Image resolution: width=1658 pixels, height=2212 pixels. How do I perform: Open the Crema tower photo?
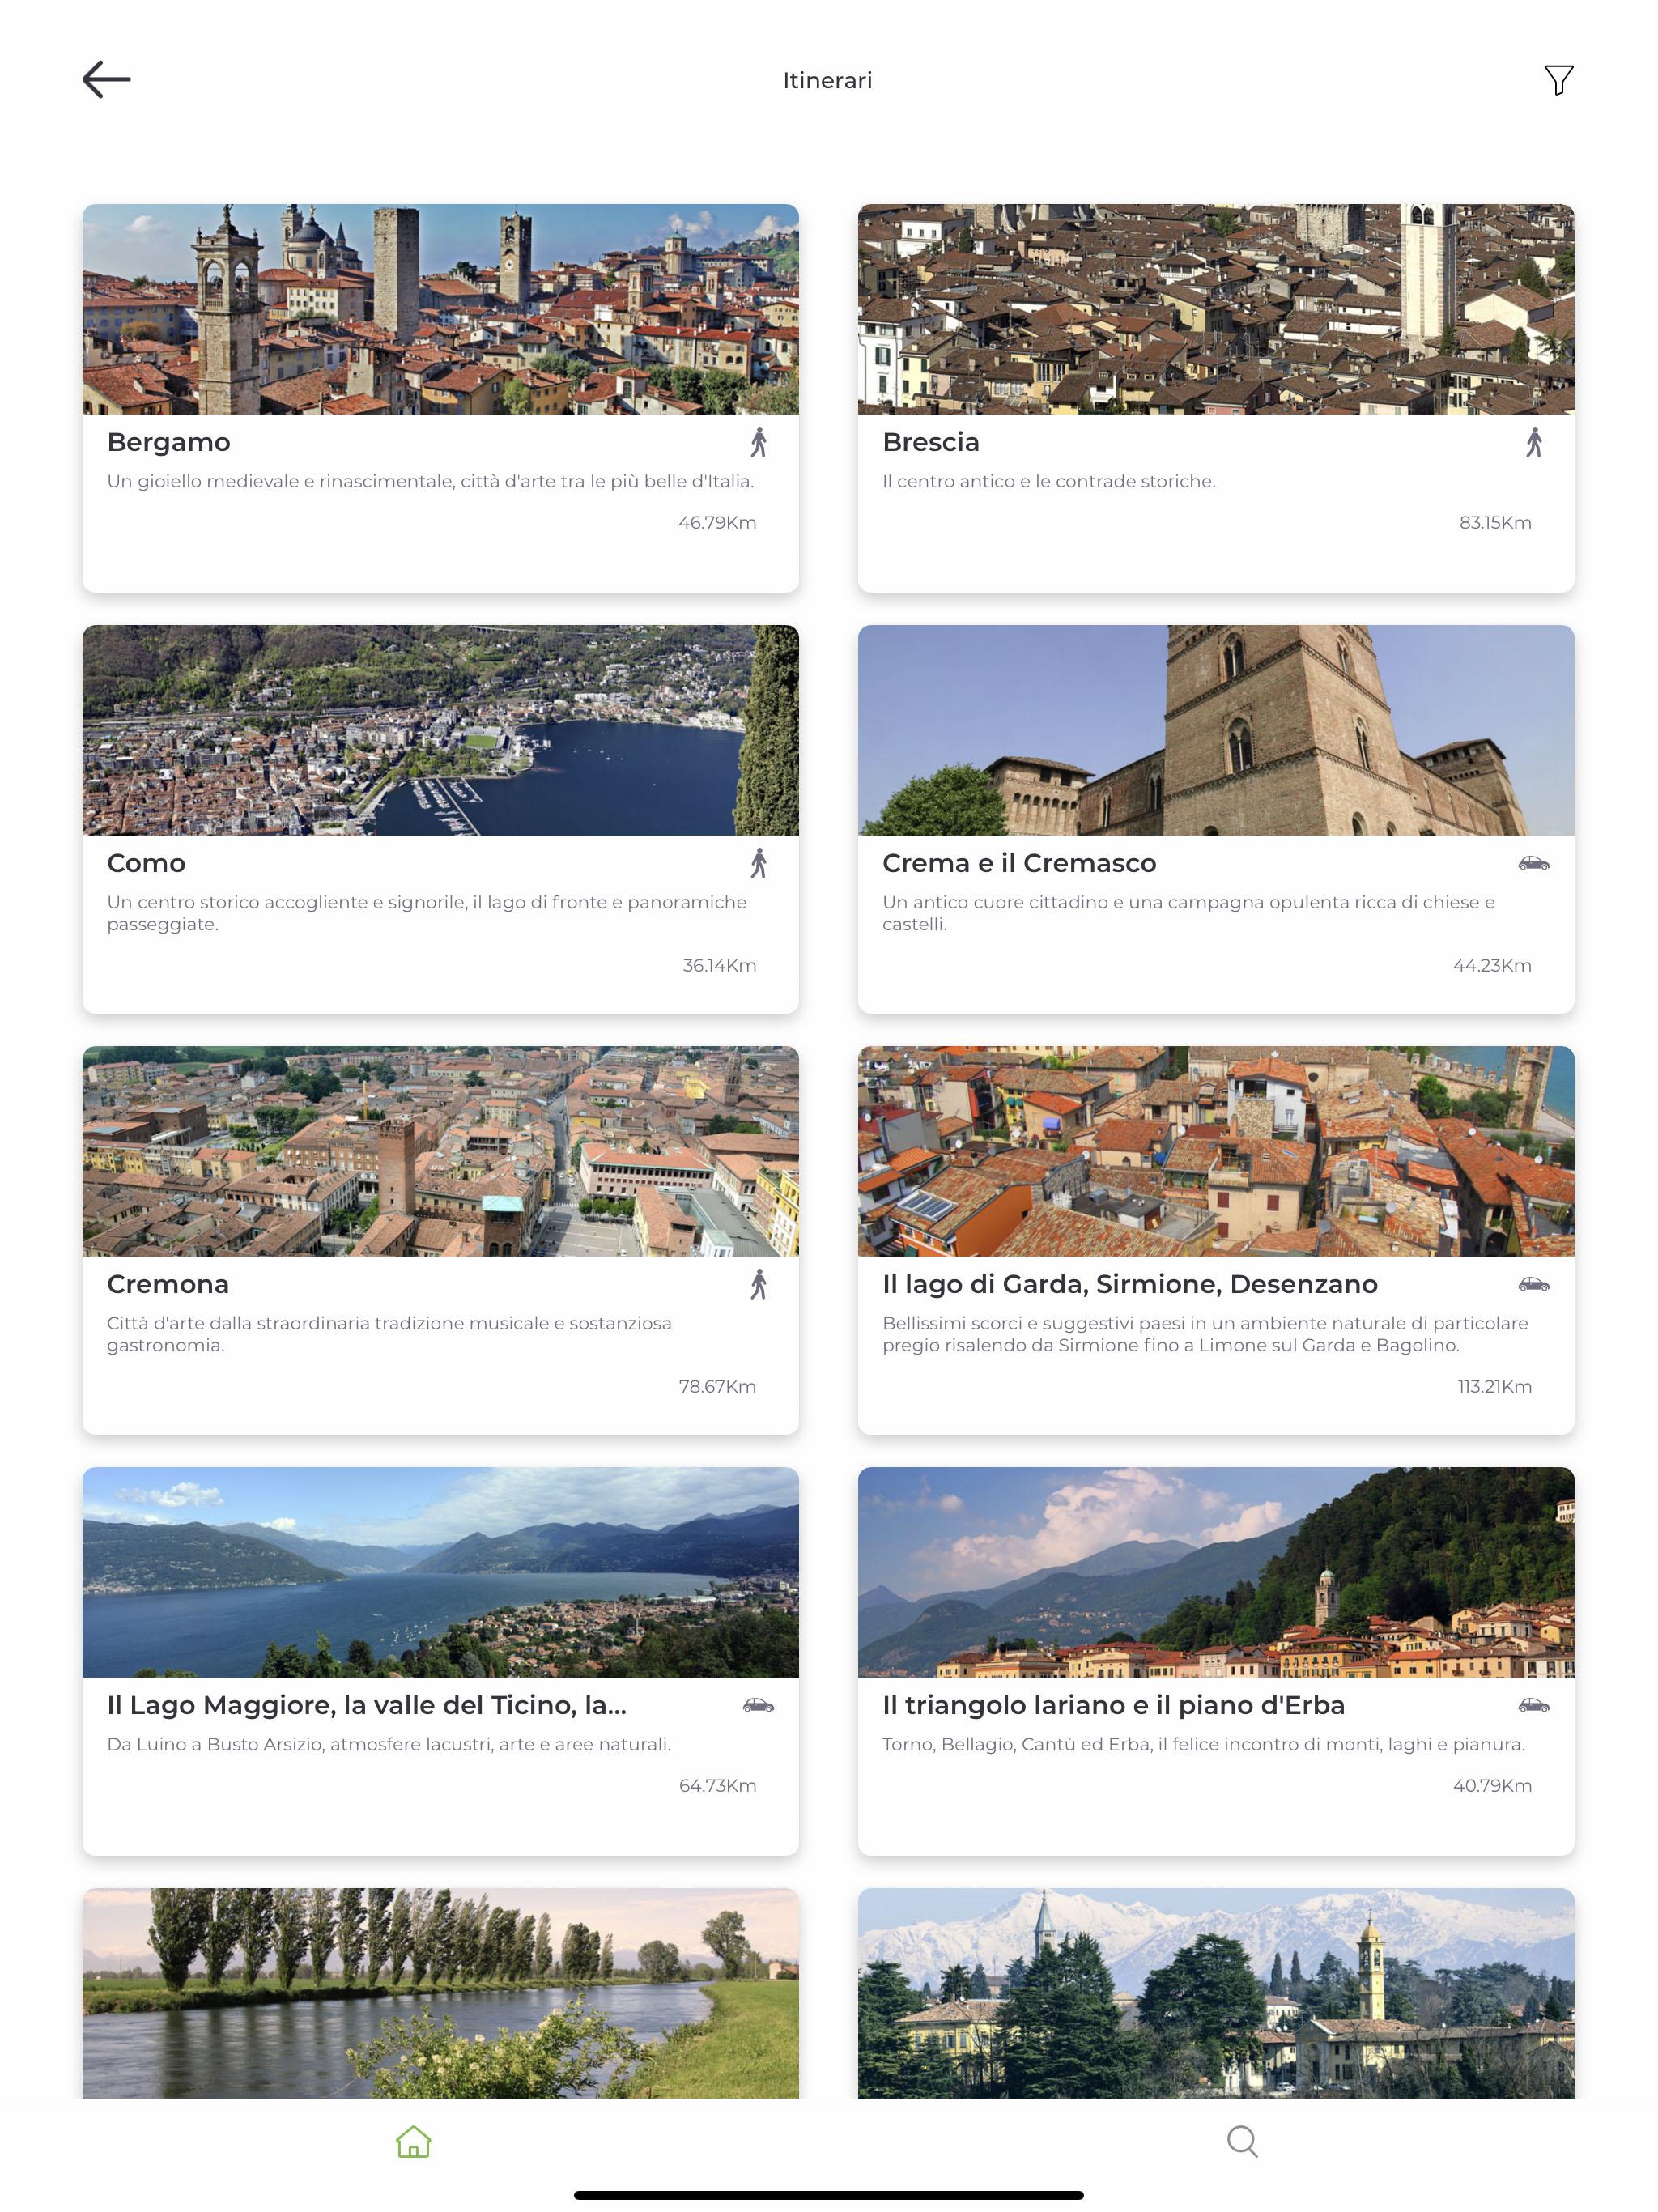pyautogui.click(x=1215, y=730)
